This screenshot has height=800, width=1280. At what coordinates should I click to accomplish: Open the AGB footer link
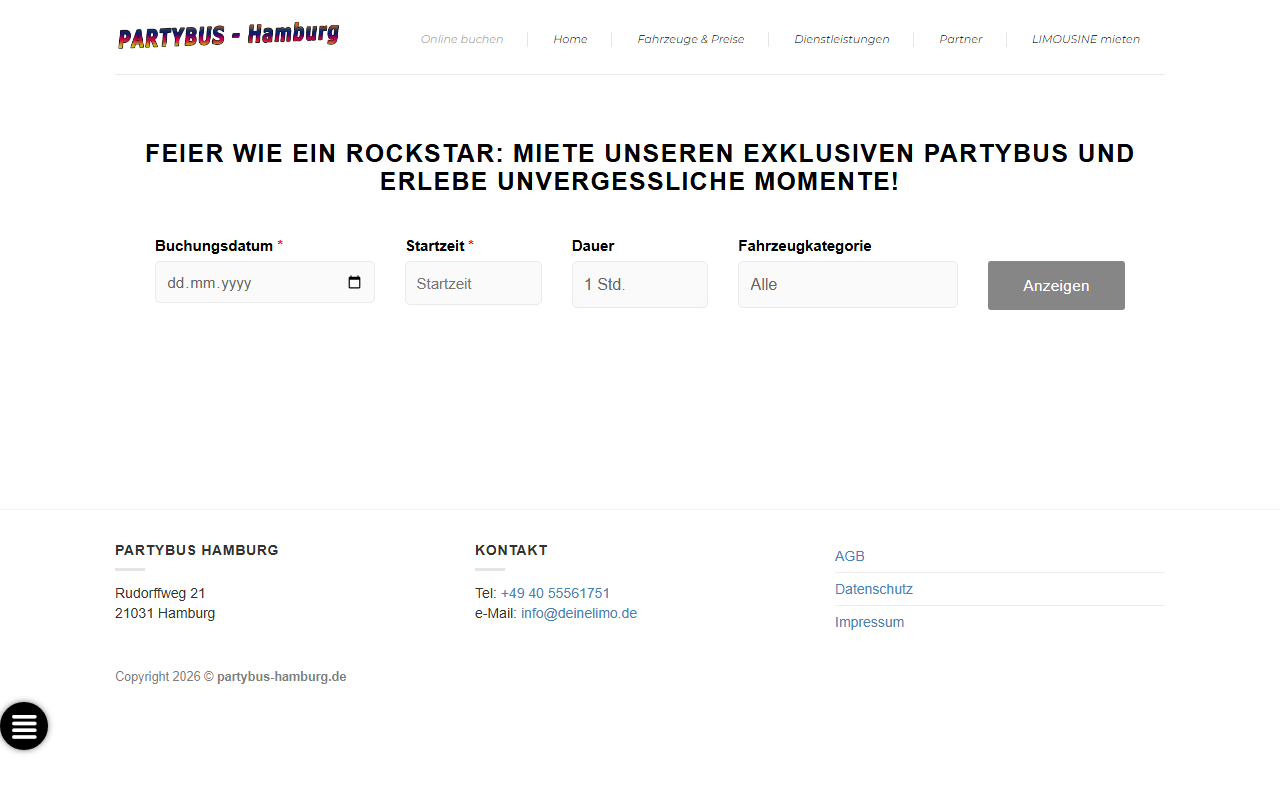tap(850, 556)
